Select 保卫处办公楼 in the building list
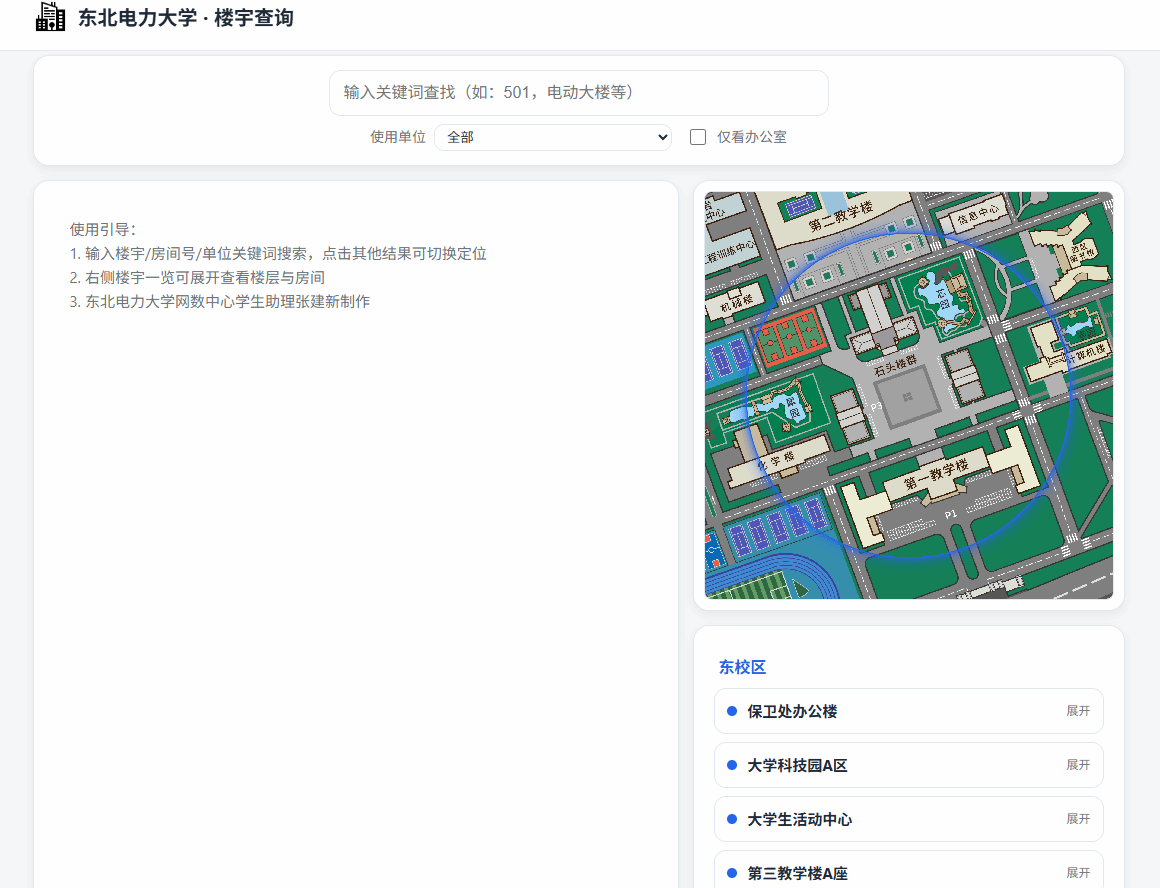 (792, 711)
